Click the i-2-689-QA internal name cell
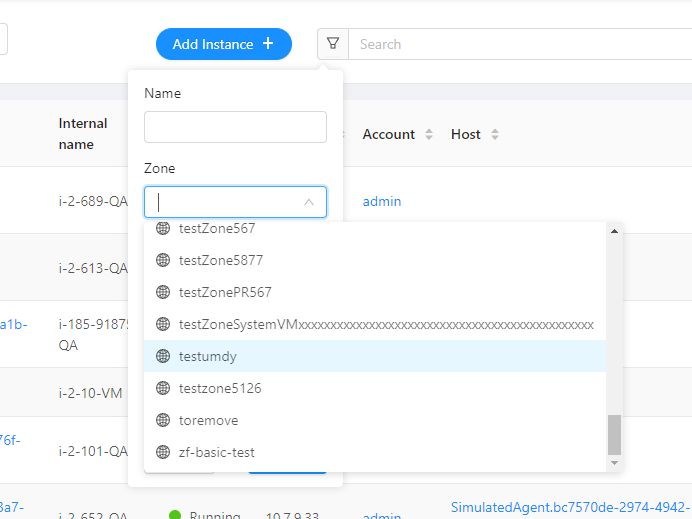This screenshot has width=692, height=519. pyautogui.click(x=93, y=201)
